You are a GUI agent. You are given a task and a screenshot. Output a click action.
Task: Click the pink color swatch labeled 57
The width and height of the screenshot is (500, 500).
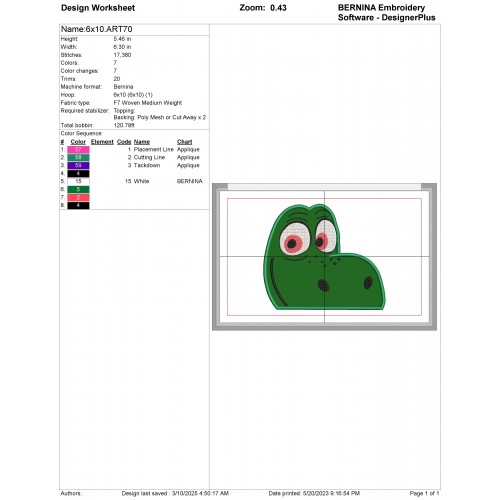tap(78, 150)
